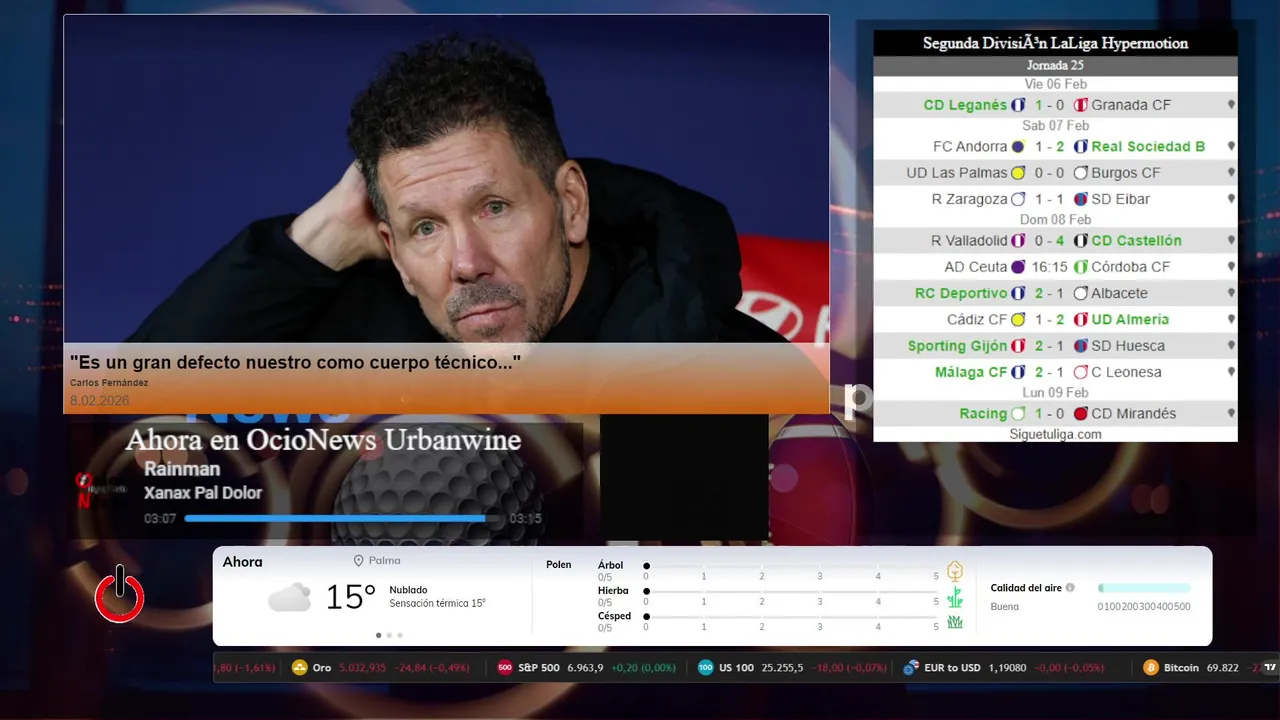The image size is (1280, 720).
Task: Select the third weather carousel dot
Action: [x=400, y=635]
